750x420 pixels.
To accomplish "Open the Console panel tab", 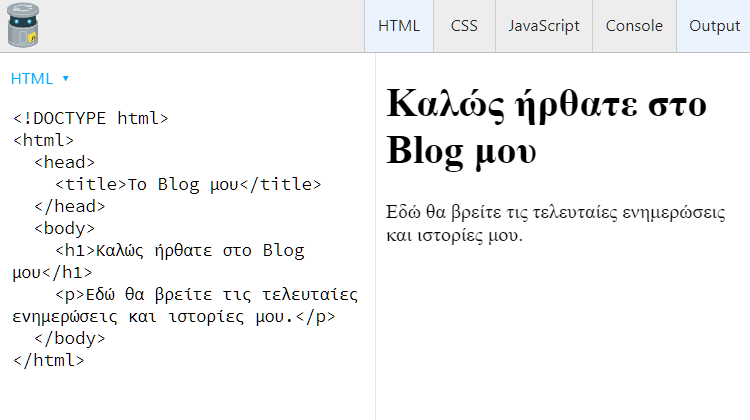I will pos(634,26).
